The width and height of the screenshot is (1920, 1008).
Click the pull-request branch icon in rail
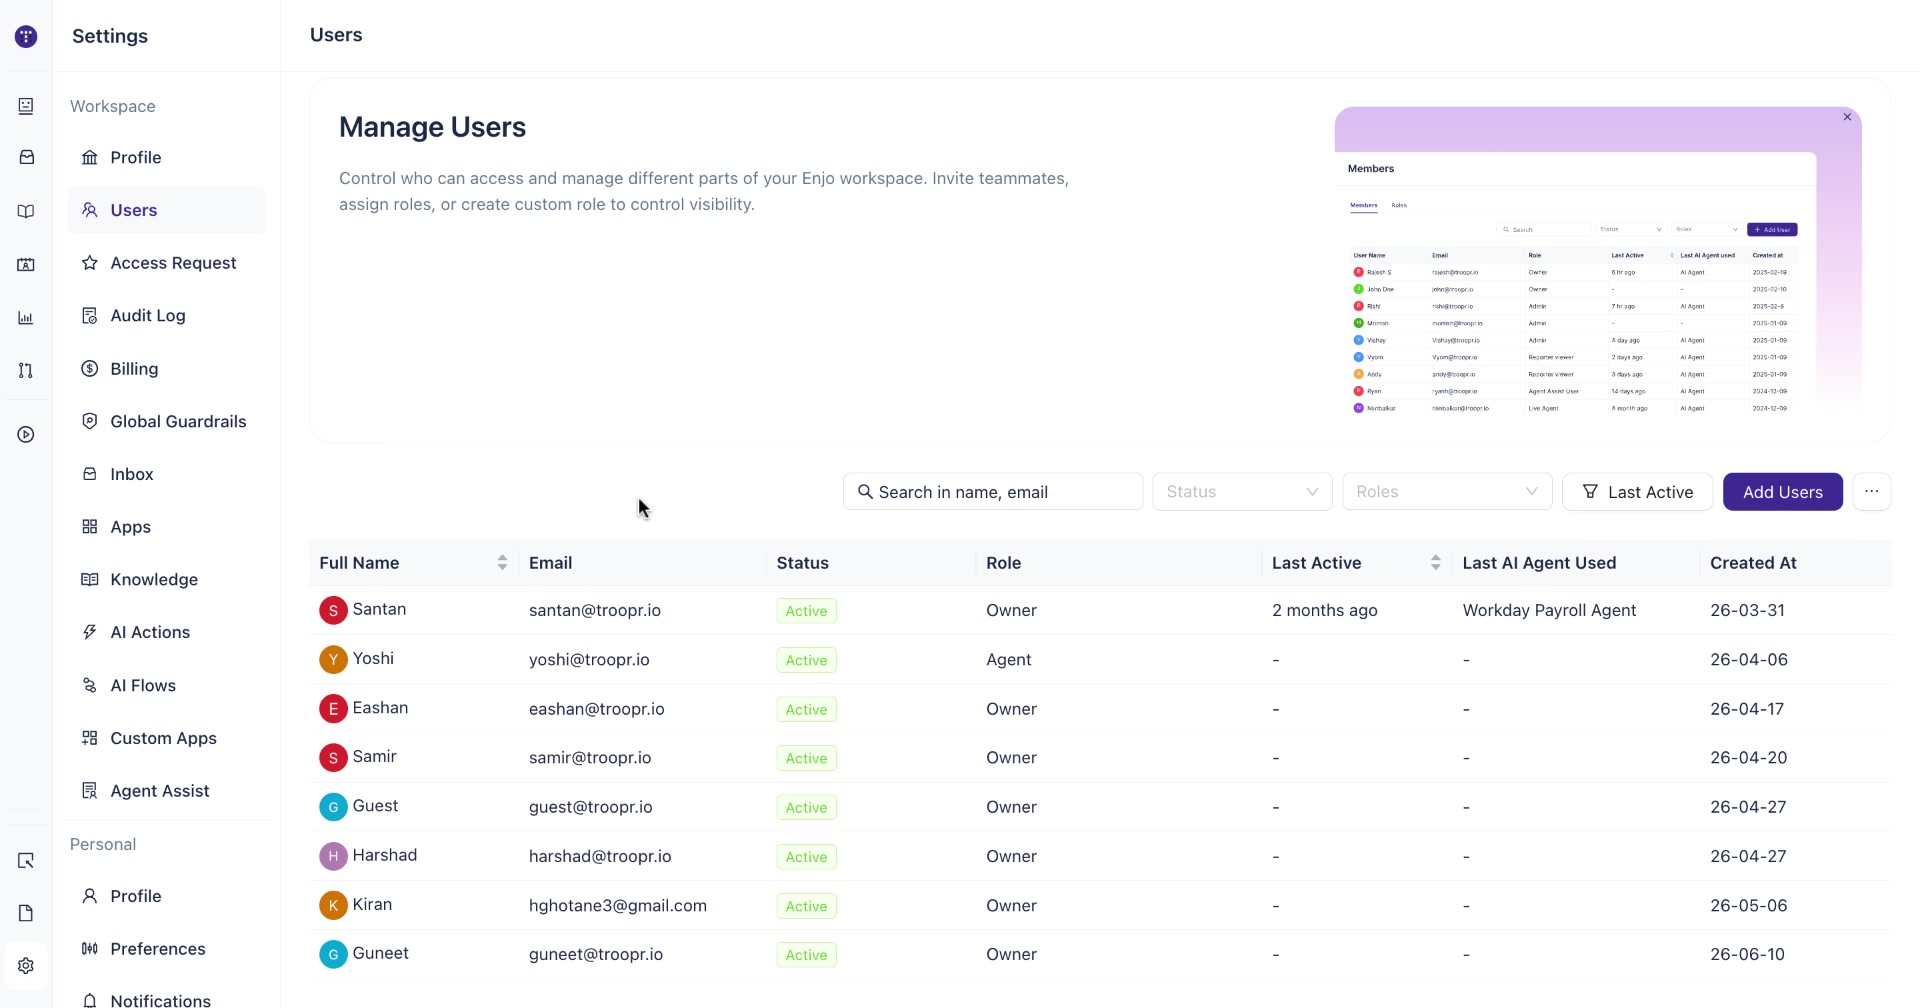26,370
